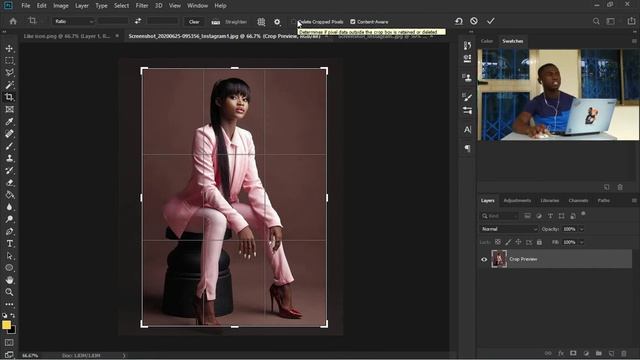Screen dimensions: 640x360
Task: Click the Crop Preview layer thumbnail
Action: [499, 259]
